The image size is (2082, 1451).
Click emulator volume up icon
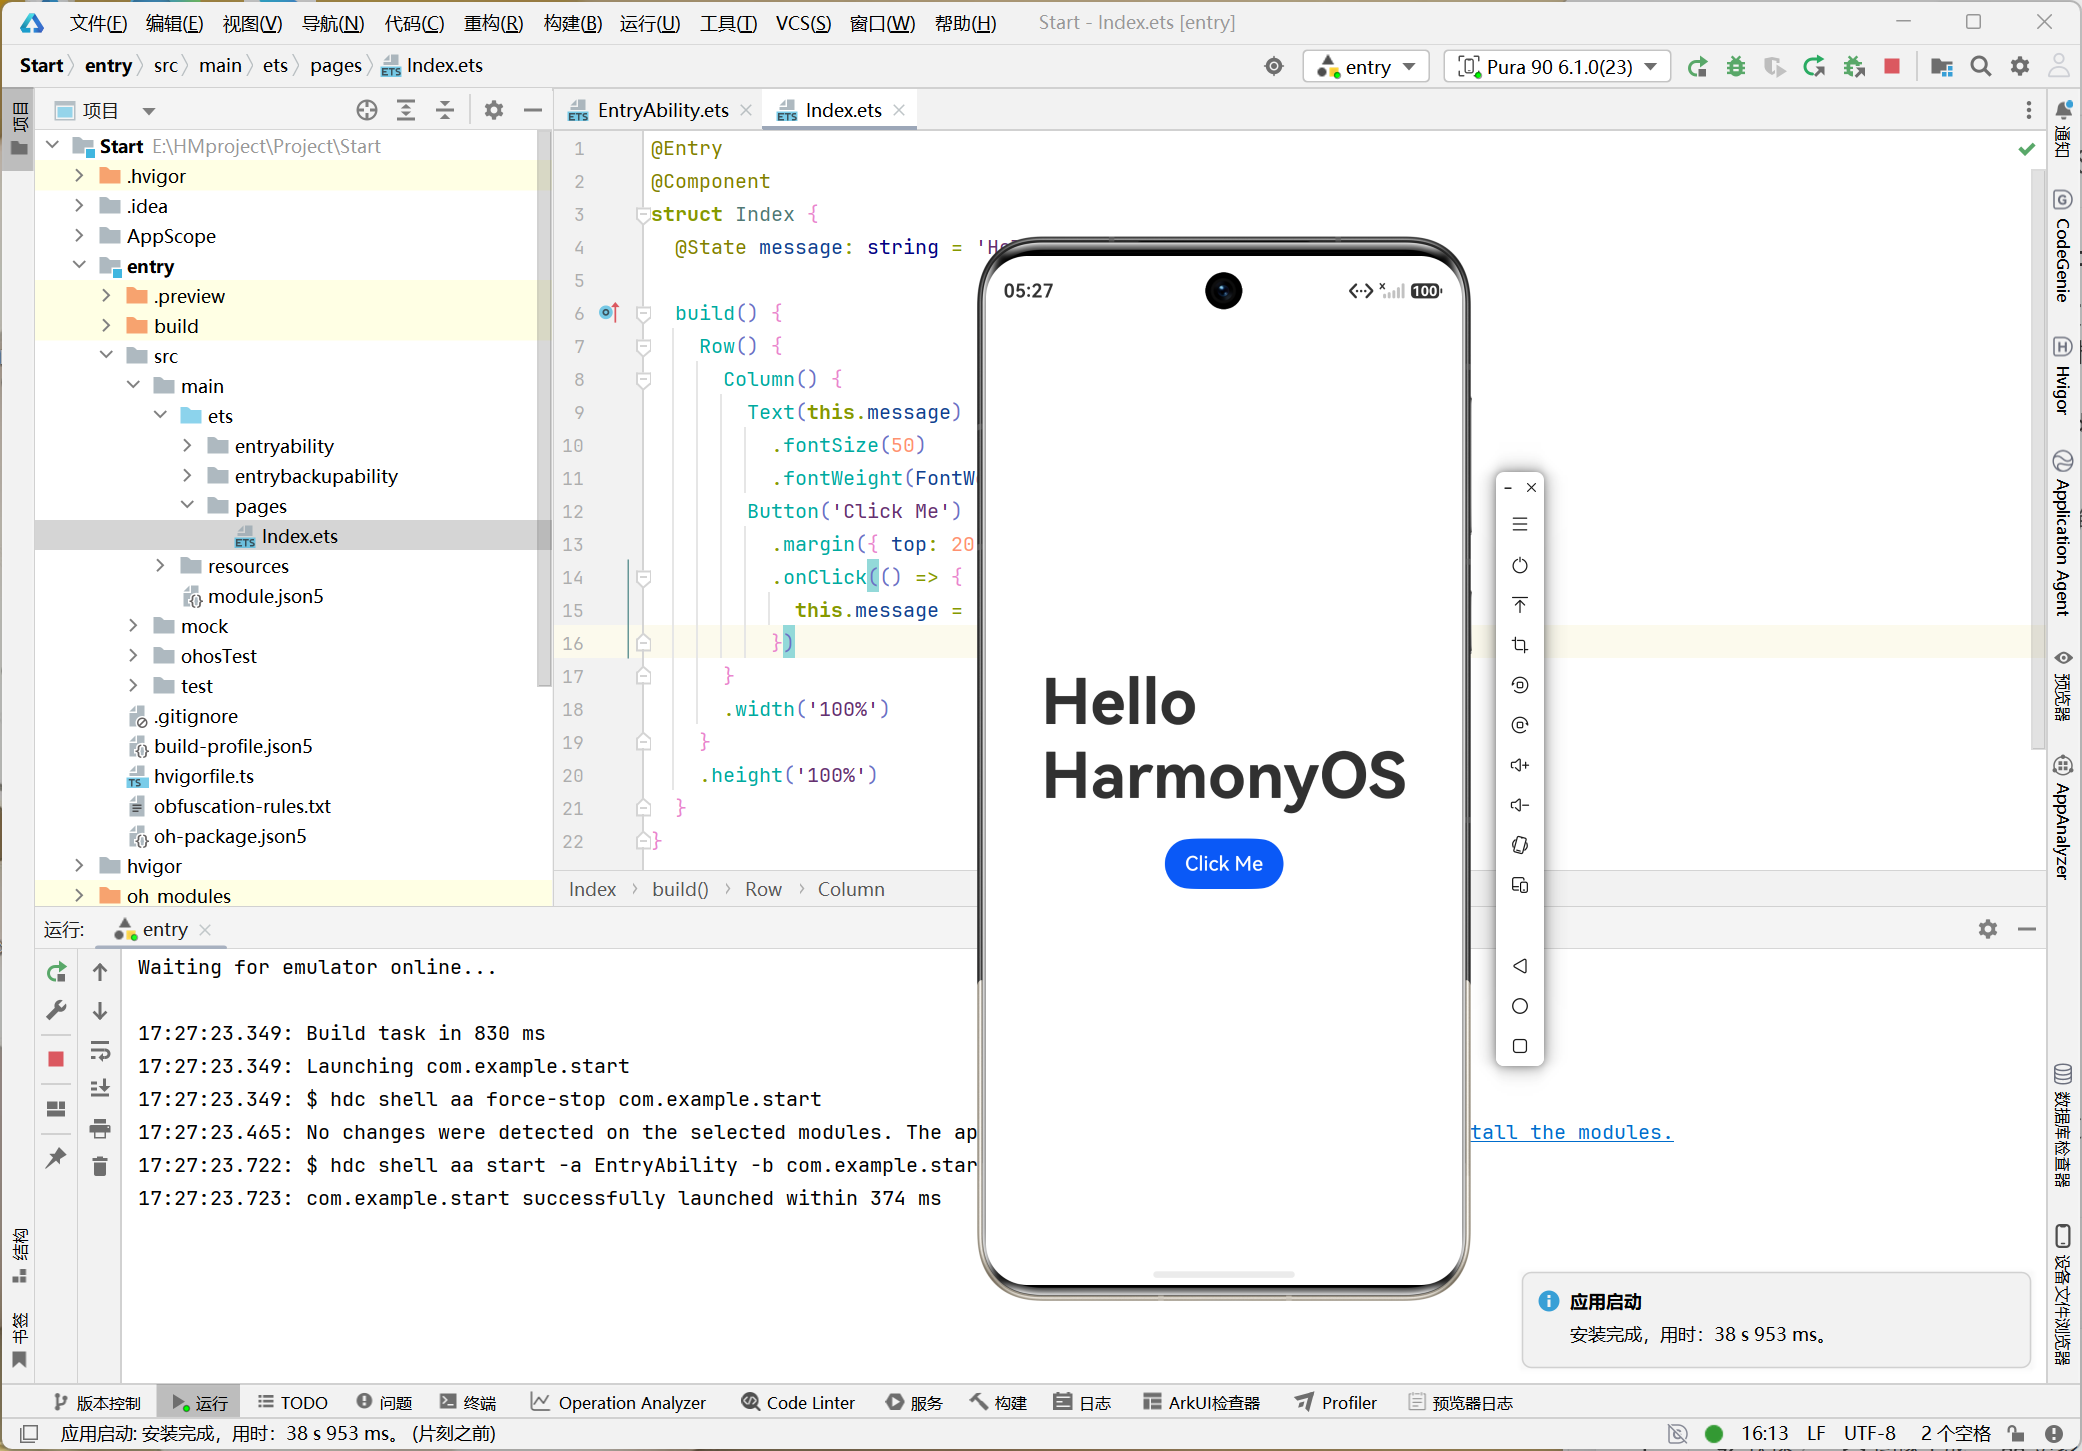click(1520, 765)
